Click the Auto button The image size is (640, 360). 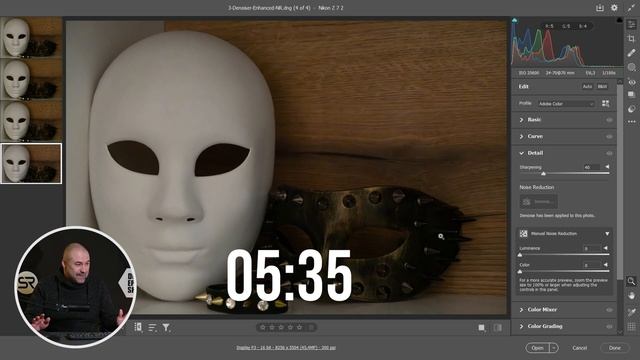(587, 87)
